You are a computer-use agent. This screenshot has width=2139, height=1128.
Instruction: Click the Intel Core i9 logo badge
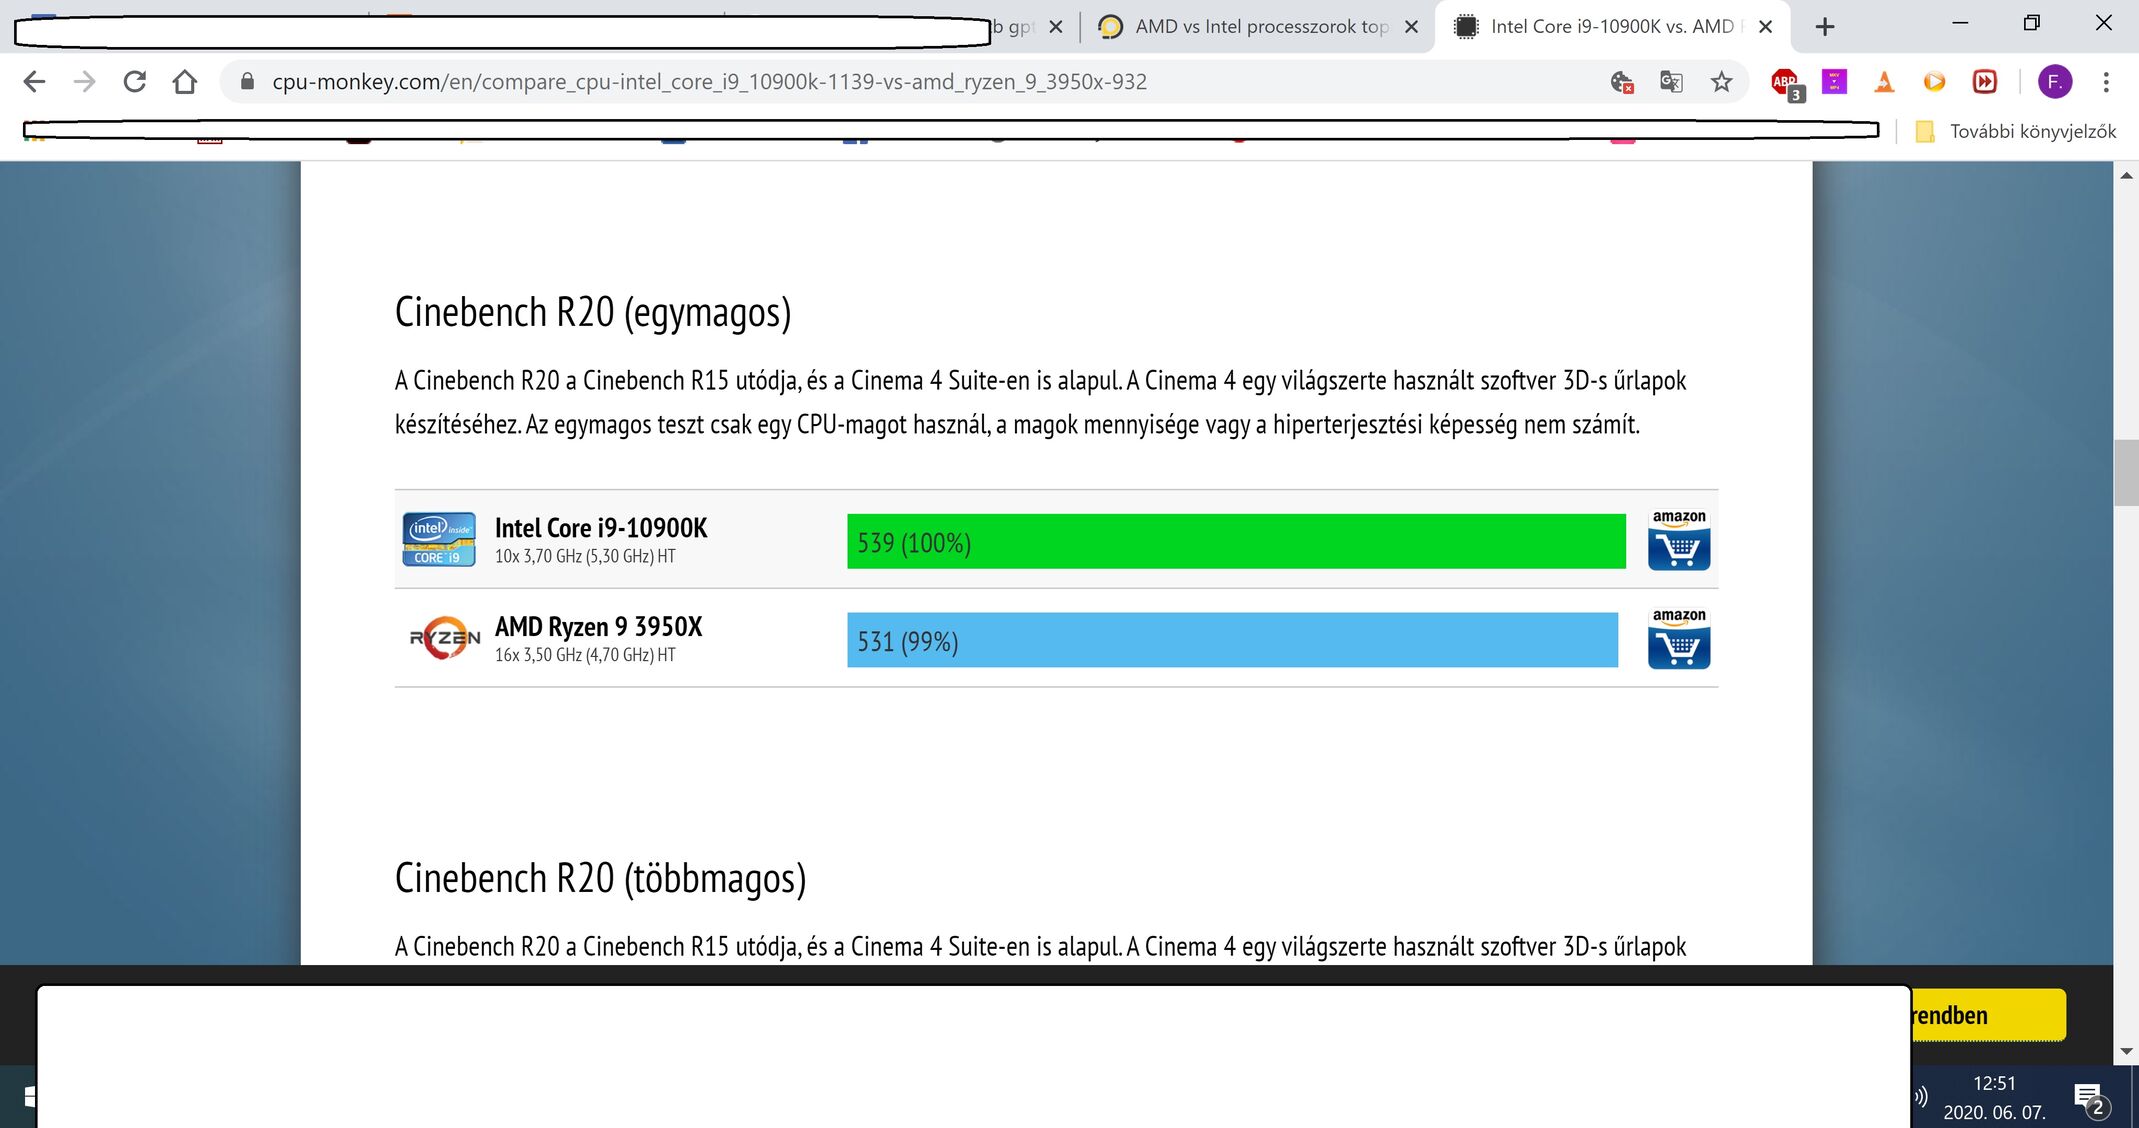click(x=439, y=539)
